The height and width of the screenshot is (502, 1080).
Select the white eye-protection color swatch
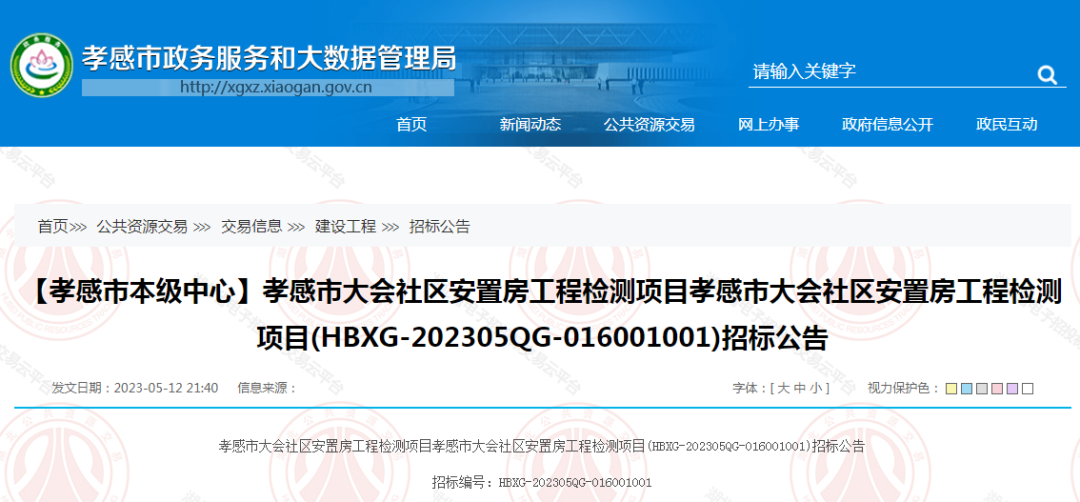coord(1027,389)
